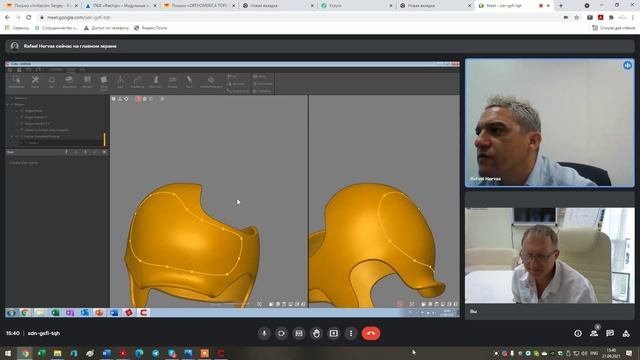Click the shared screen presentation area
Viewport: 640px width, 360px height.
tap(232, 189)
